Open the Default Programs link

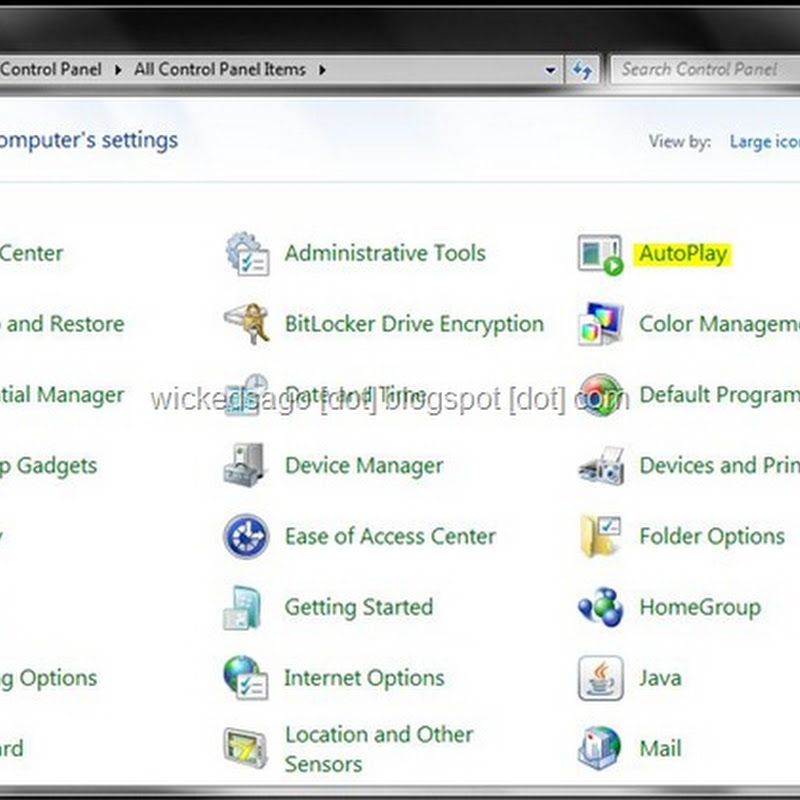coord(719,394)
